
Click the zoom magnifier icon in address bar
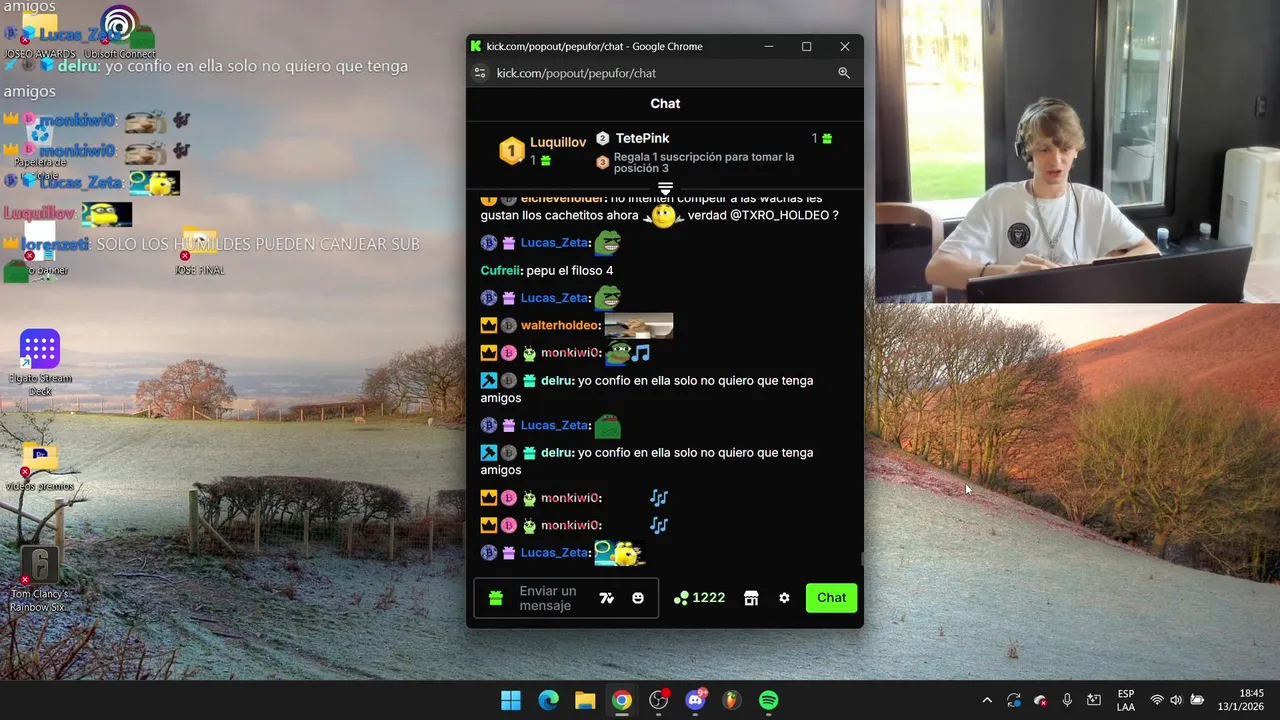pos(844,73)
